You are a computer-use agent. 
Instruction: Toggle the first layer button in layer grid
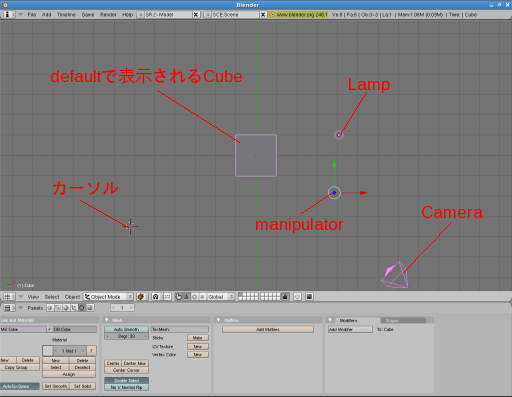click(x=240, y=295)
